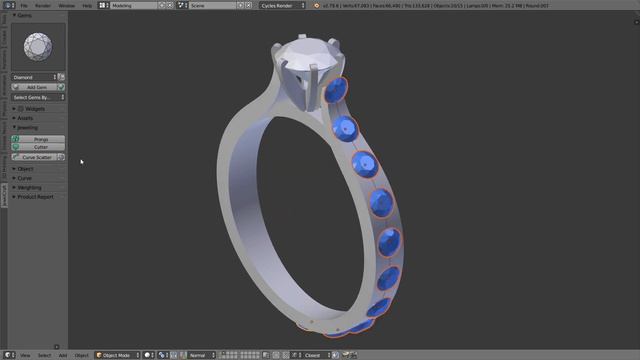Open the 3D viewport Object menu
Screen dimensions: 640x360
[x=82, y=356]
